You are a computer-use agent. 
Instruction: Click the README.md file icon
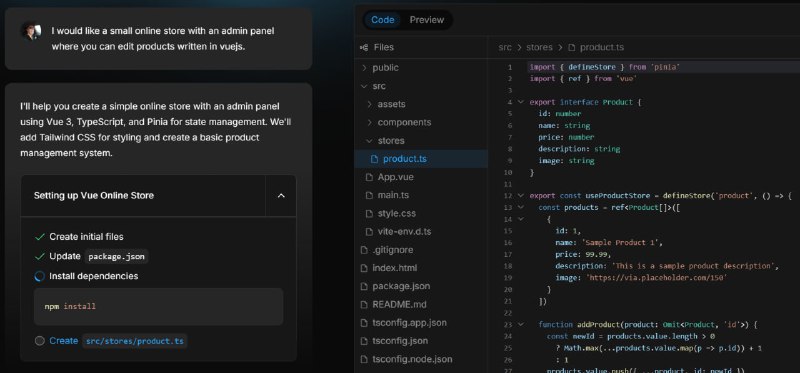click(x=364, y=305)
